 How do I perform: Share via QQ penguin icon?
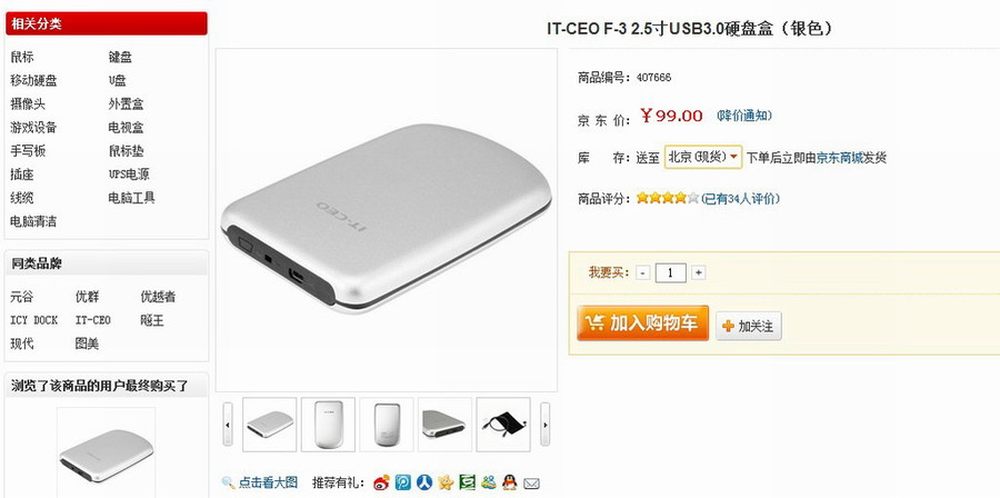click(510, 483)
